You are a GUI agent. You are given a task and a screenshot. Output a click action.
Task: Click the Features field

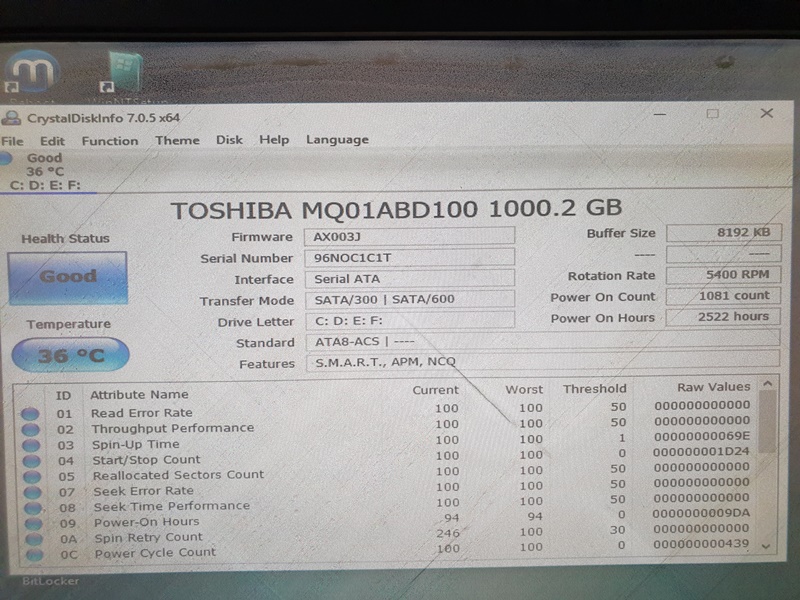543,361
